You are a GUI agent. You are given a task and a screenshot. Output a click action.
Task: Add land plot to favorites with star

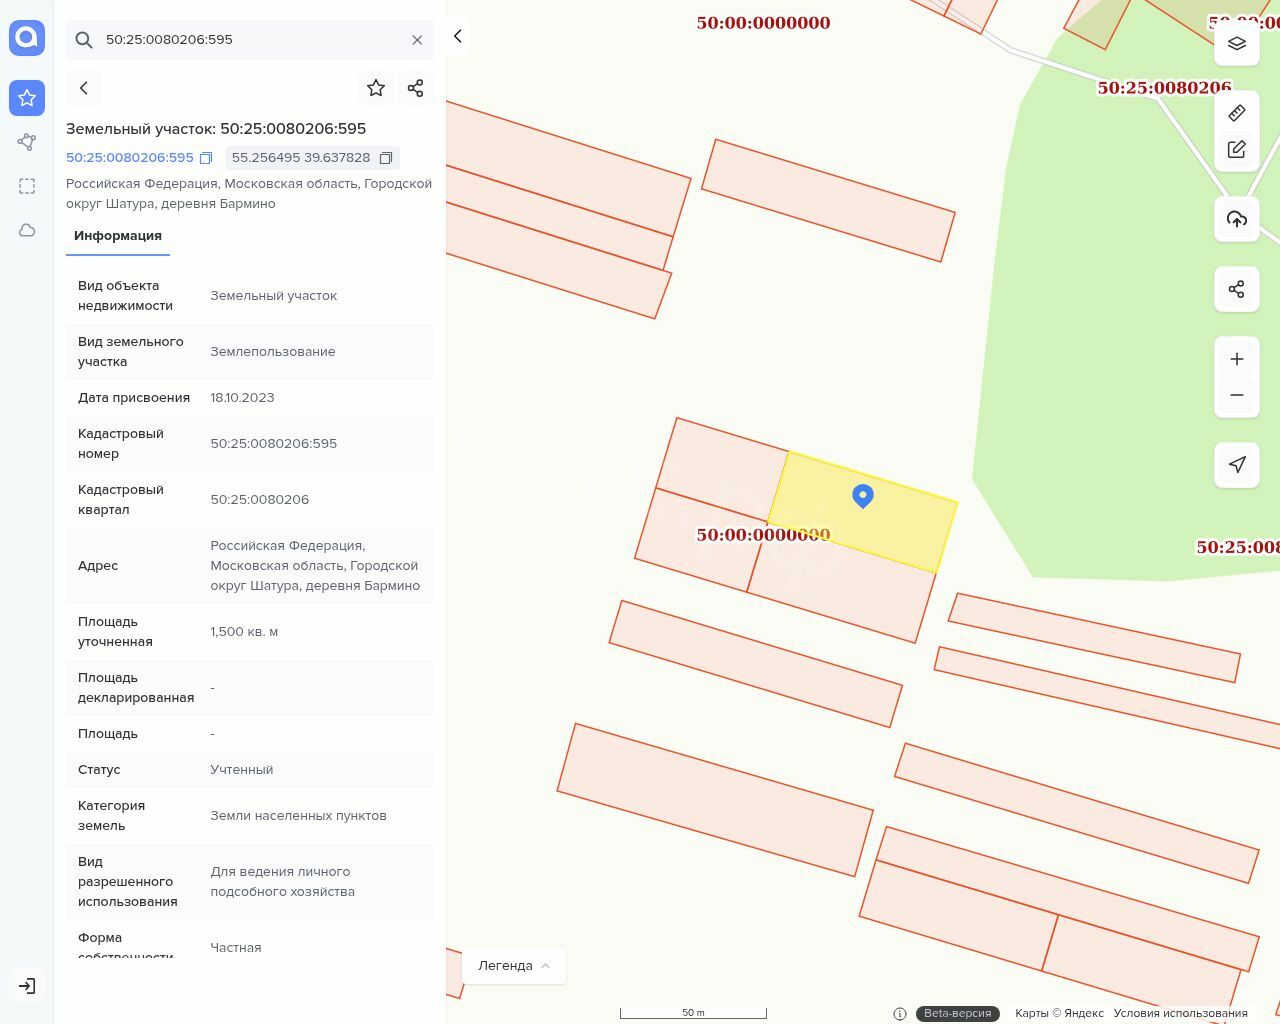click(x=376, y=88)
